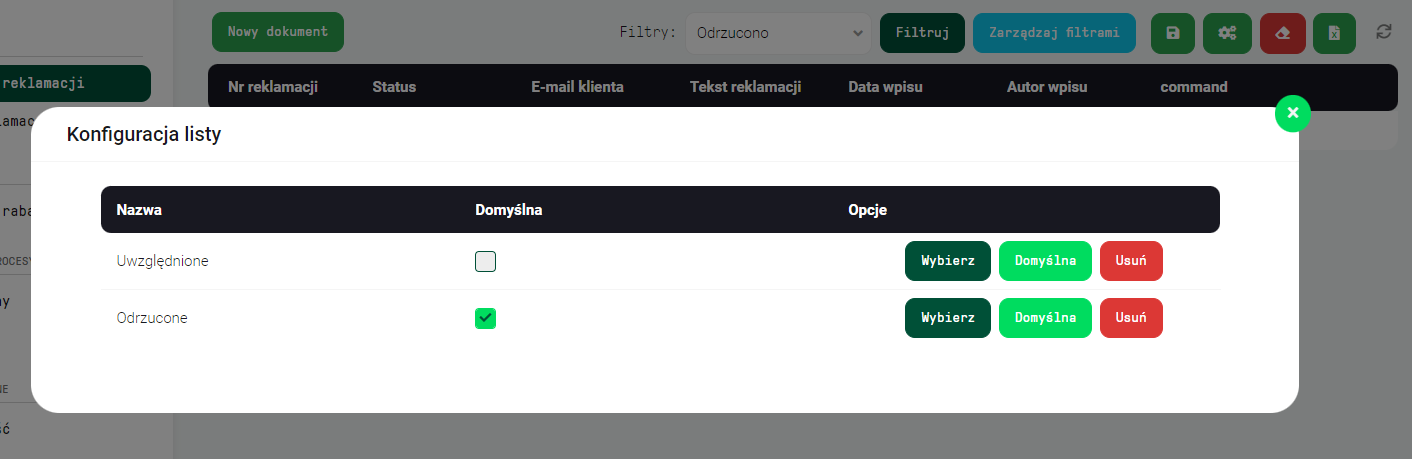Open the Filtry dropdown showing Odrzucono
Image resolution: width=1412 pixels, height=459 pixels.
click(777, 33)
